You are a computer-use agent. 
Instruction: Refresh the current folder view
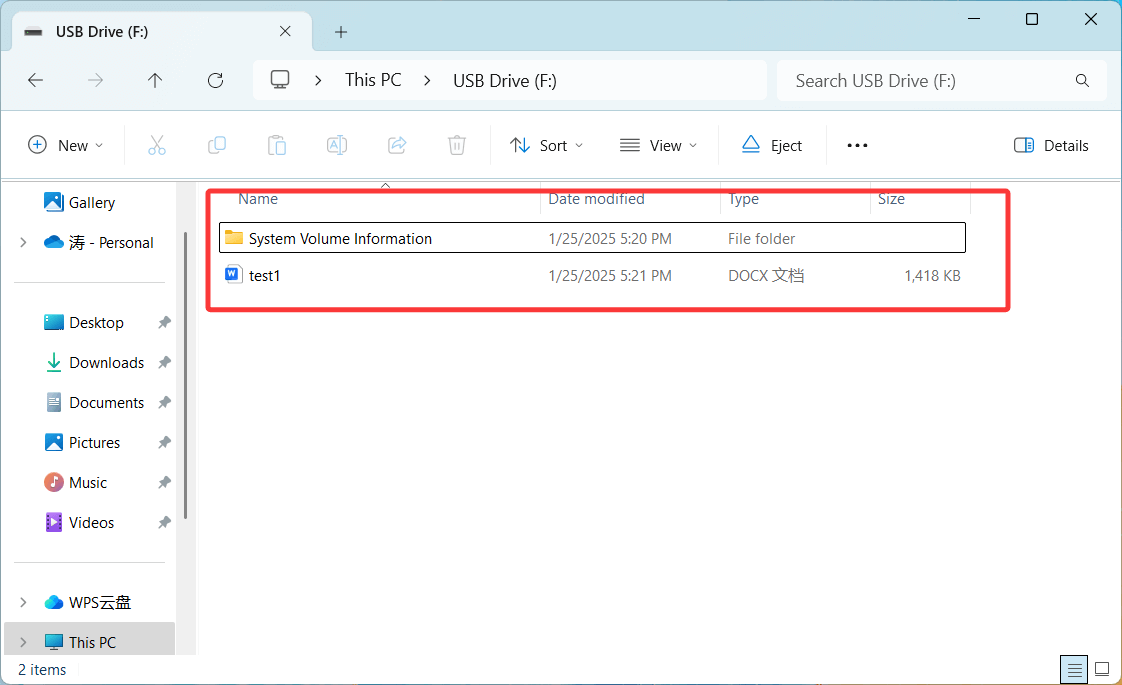tap(215, 81)
